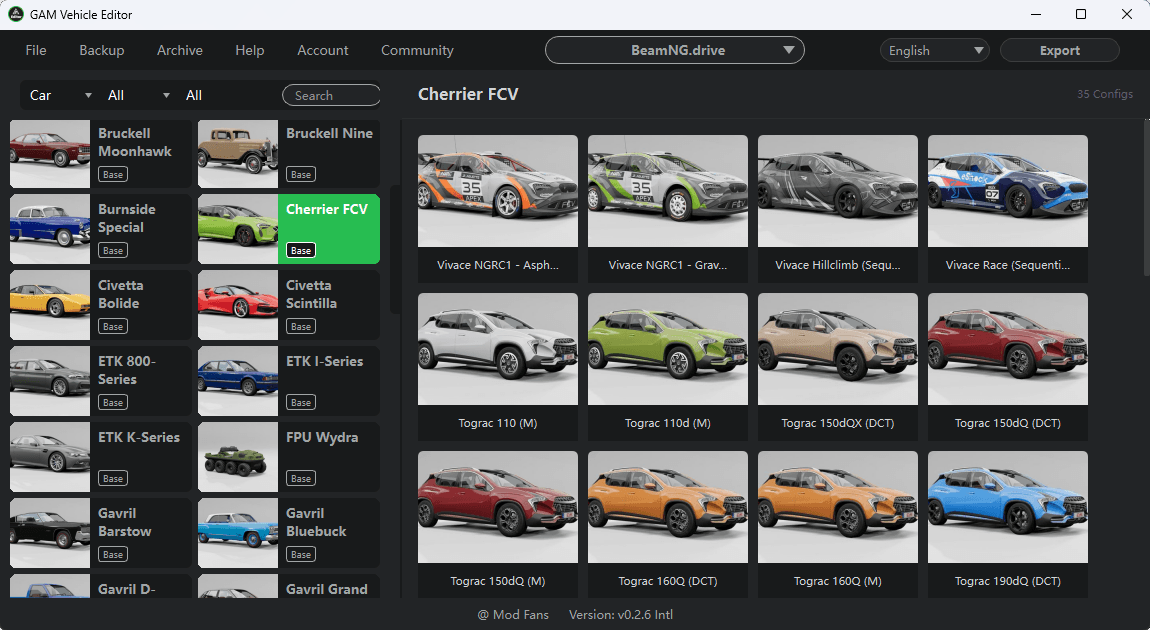Image resolution: width=1150 pixels, height=630 pixels.
Task: Open the Tograc 160Q (M) config
Action: click(838, 524)
